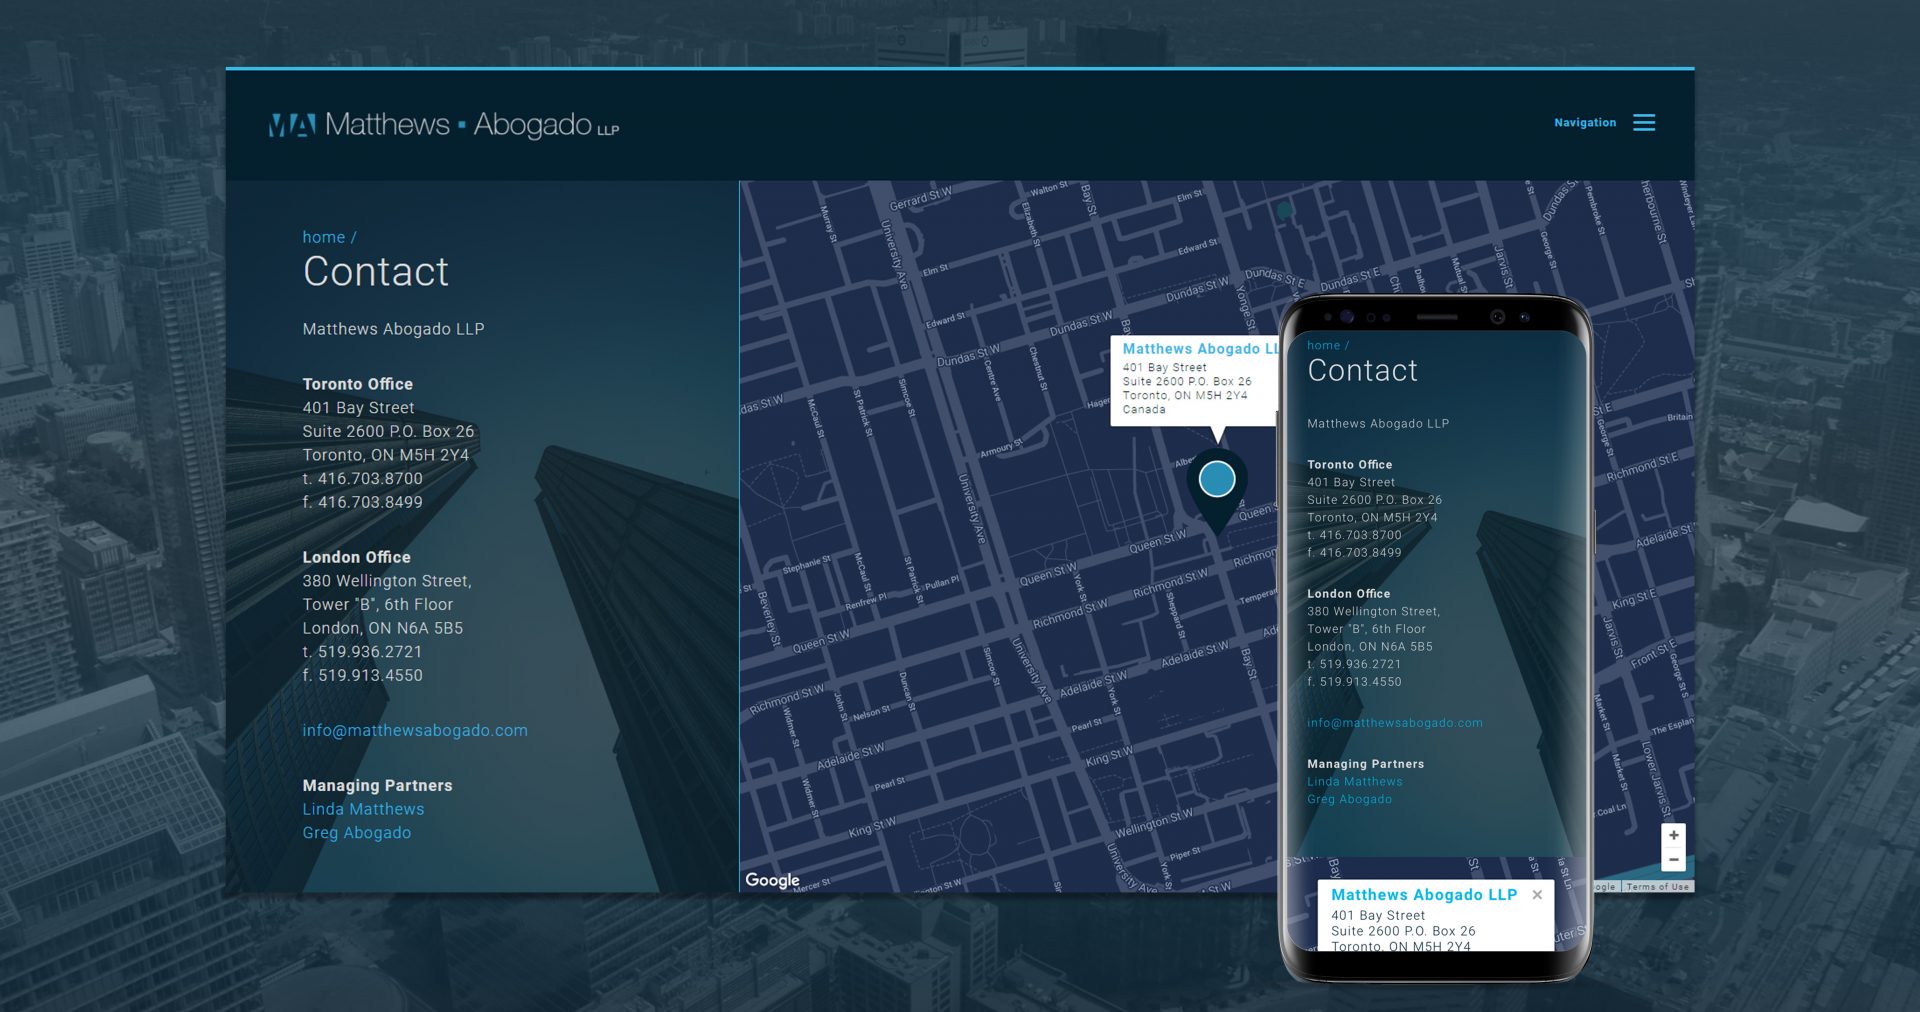This screenshot has height=1012, width=1920.
Task: Zoom in the map with plus button
Action: click(x=1673, y=836)
